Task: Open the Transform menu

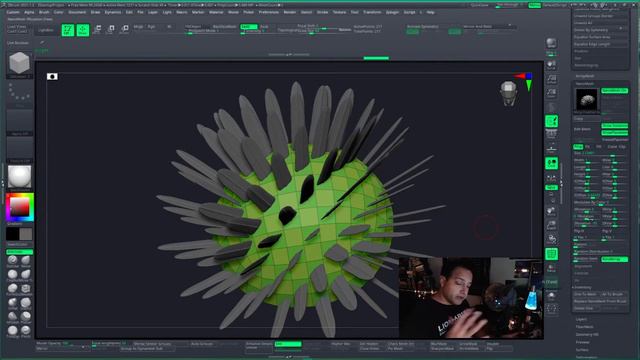Action: click(x=372, y=12)
